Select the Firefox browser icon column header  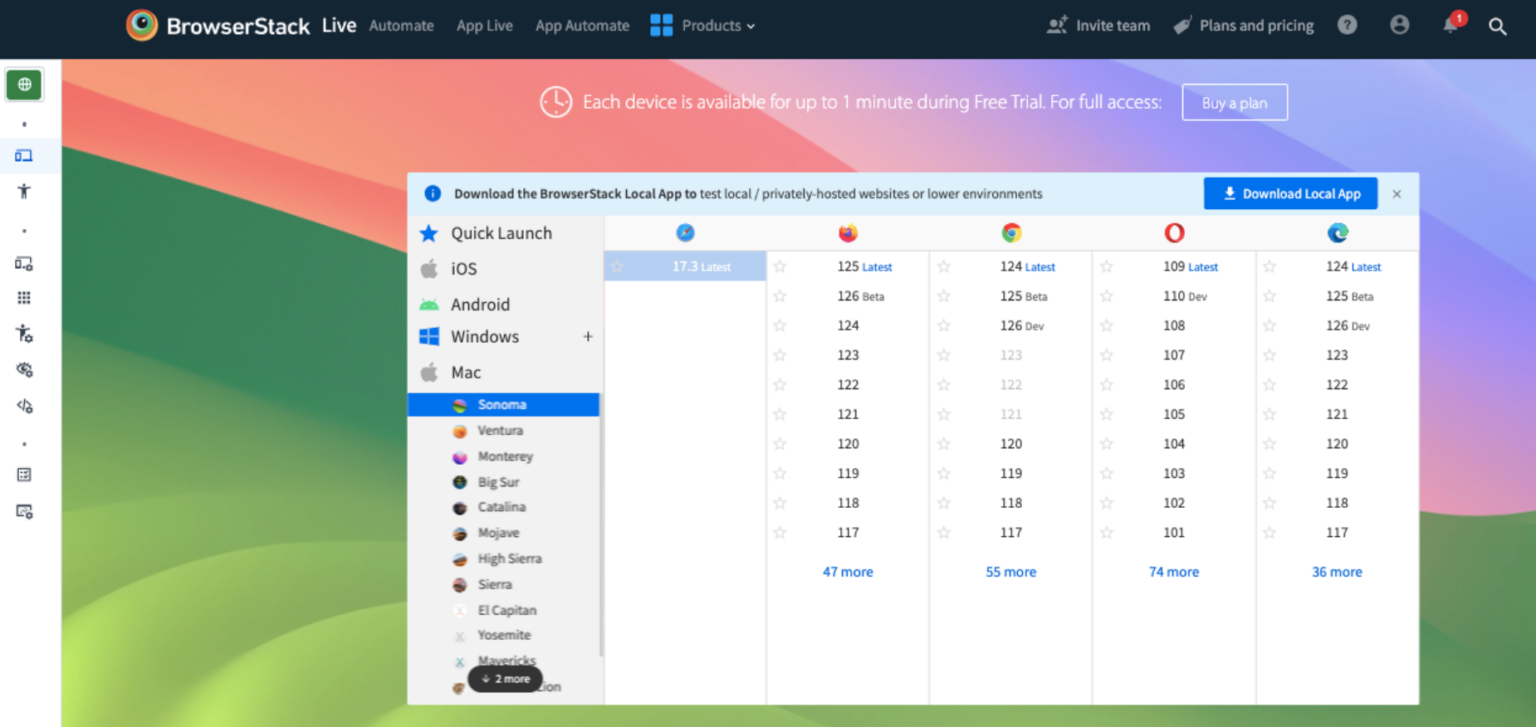tap(847, 232)
